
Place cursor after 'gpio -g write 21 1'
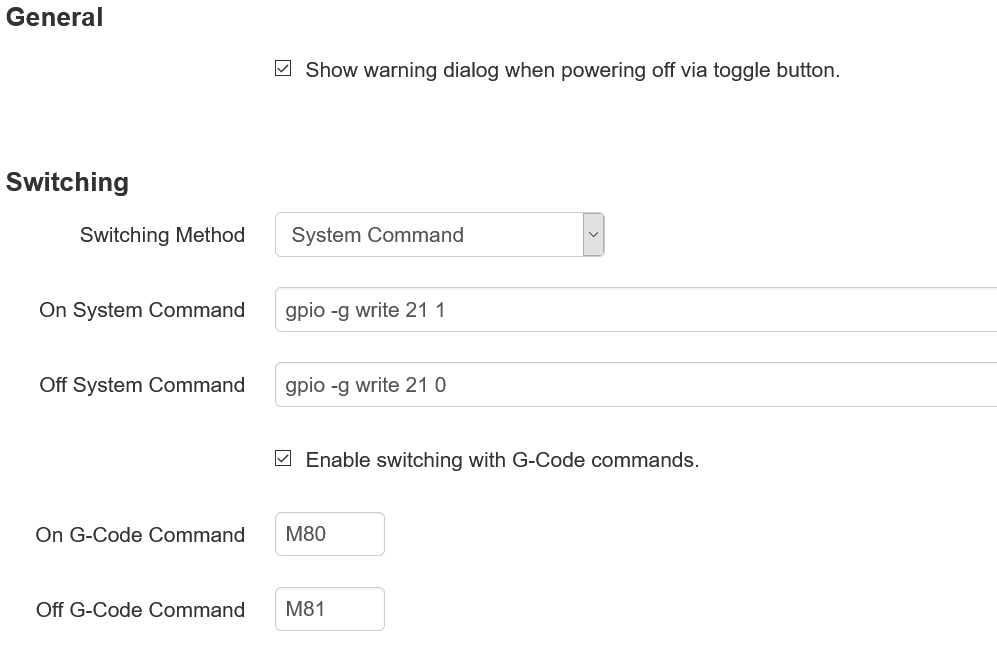pos(446,310)
